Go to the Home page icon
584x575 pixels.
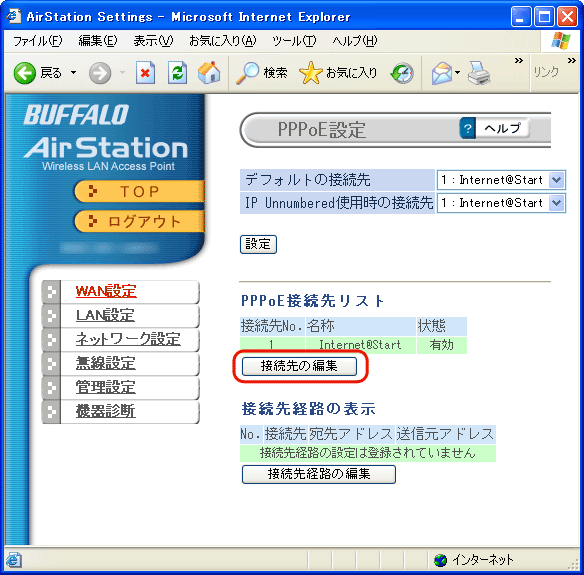pos(209,72)
